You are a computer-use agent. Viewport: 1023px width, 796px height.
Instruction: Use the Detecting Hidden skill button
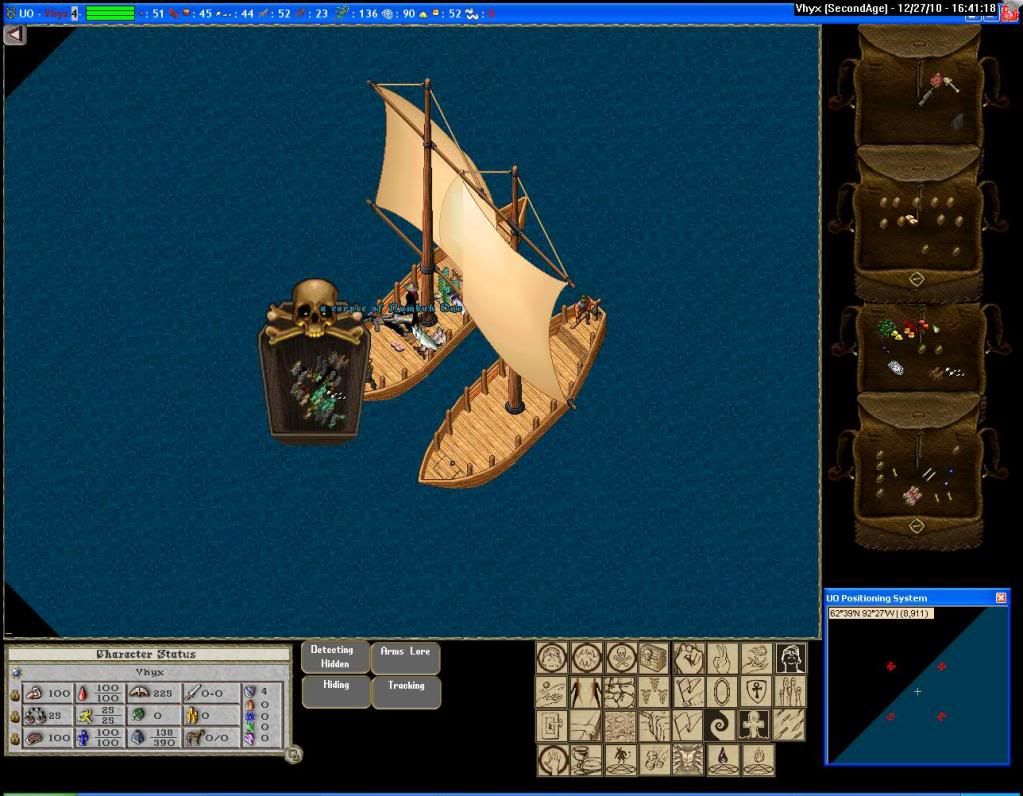[335, 657]
